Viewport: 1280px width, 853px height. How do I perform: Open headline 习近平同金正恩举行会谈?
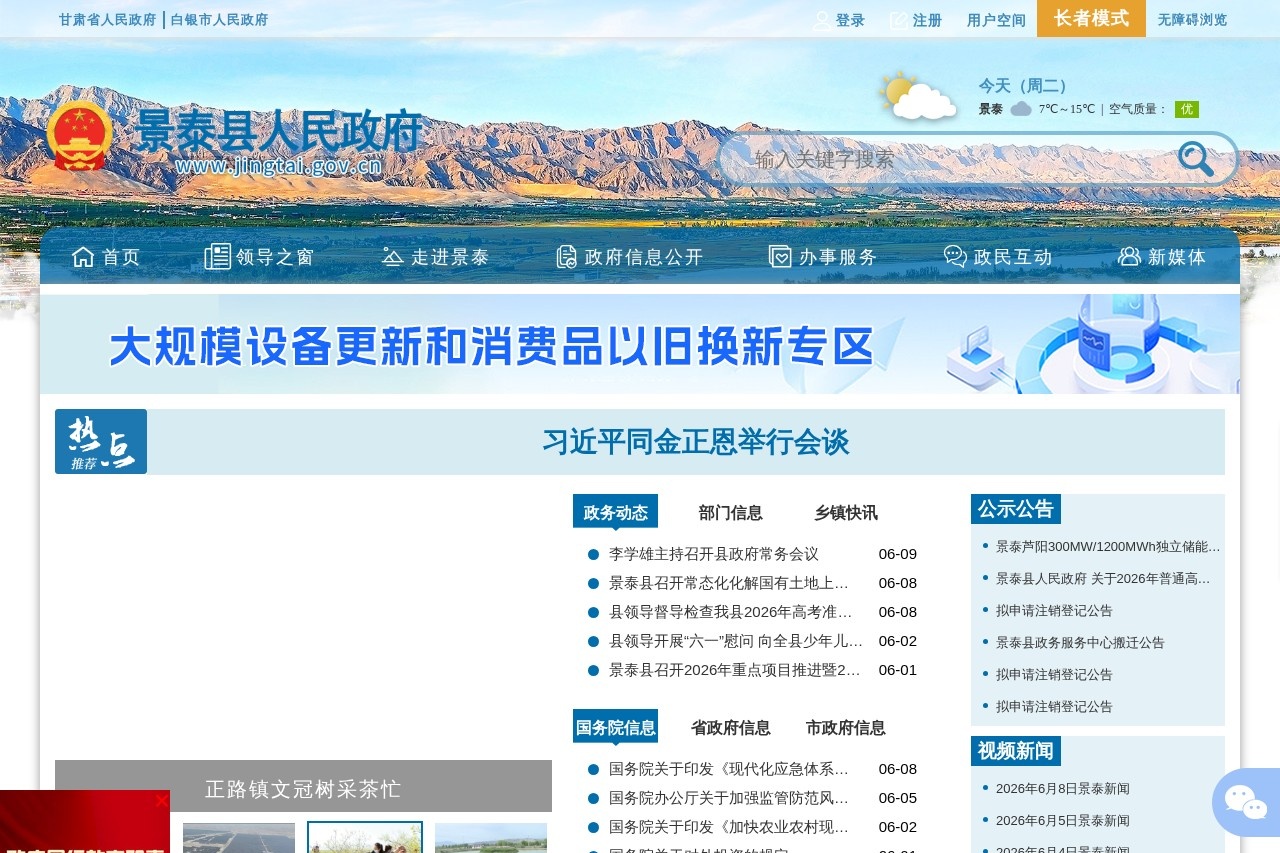(696, 442)
